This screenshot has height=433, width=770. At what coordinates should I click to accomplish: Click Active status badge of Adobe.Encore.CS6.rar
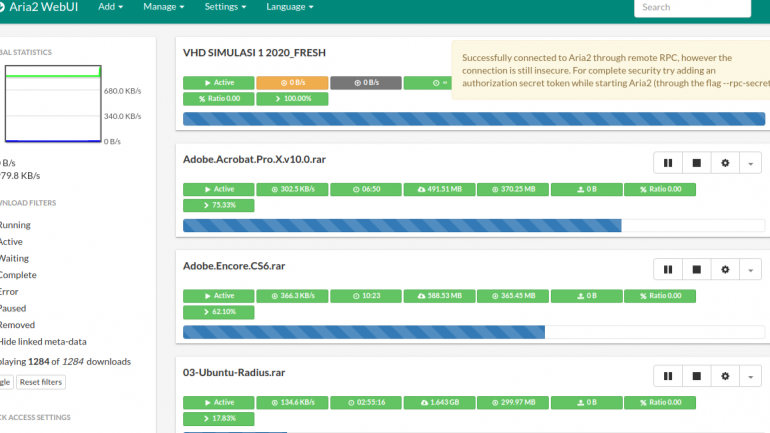coord(219,296)
